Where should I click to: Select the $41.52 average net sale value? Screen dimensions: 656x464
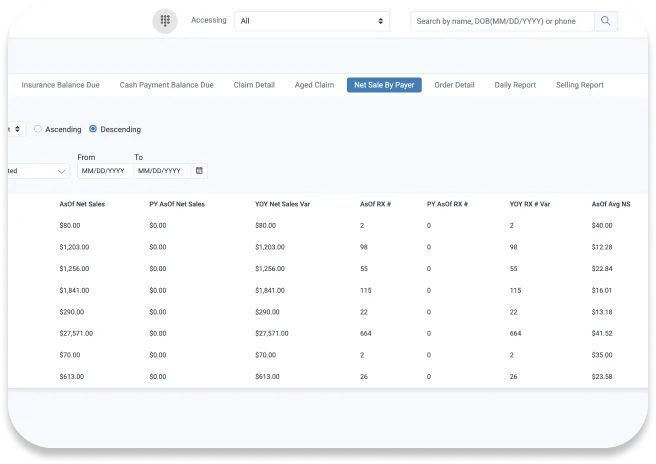602,333
